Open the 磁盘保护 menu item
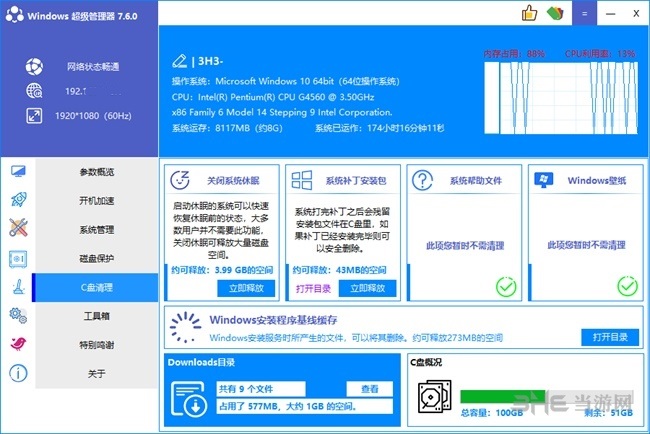 (x=96, y=258)
